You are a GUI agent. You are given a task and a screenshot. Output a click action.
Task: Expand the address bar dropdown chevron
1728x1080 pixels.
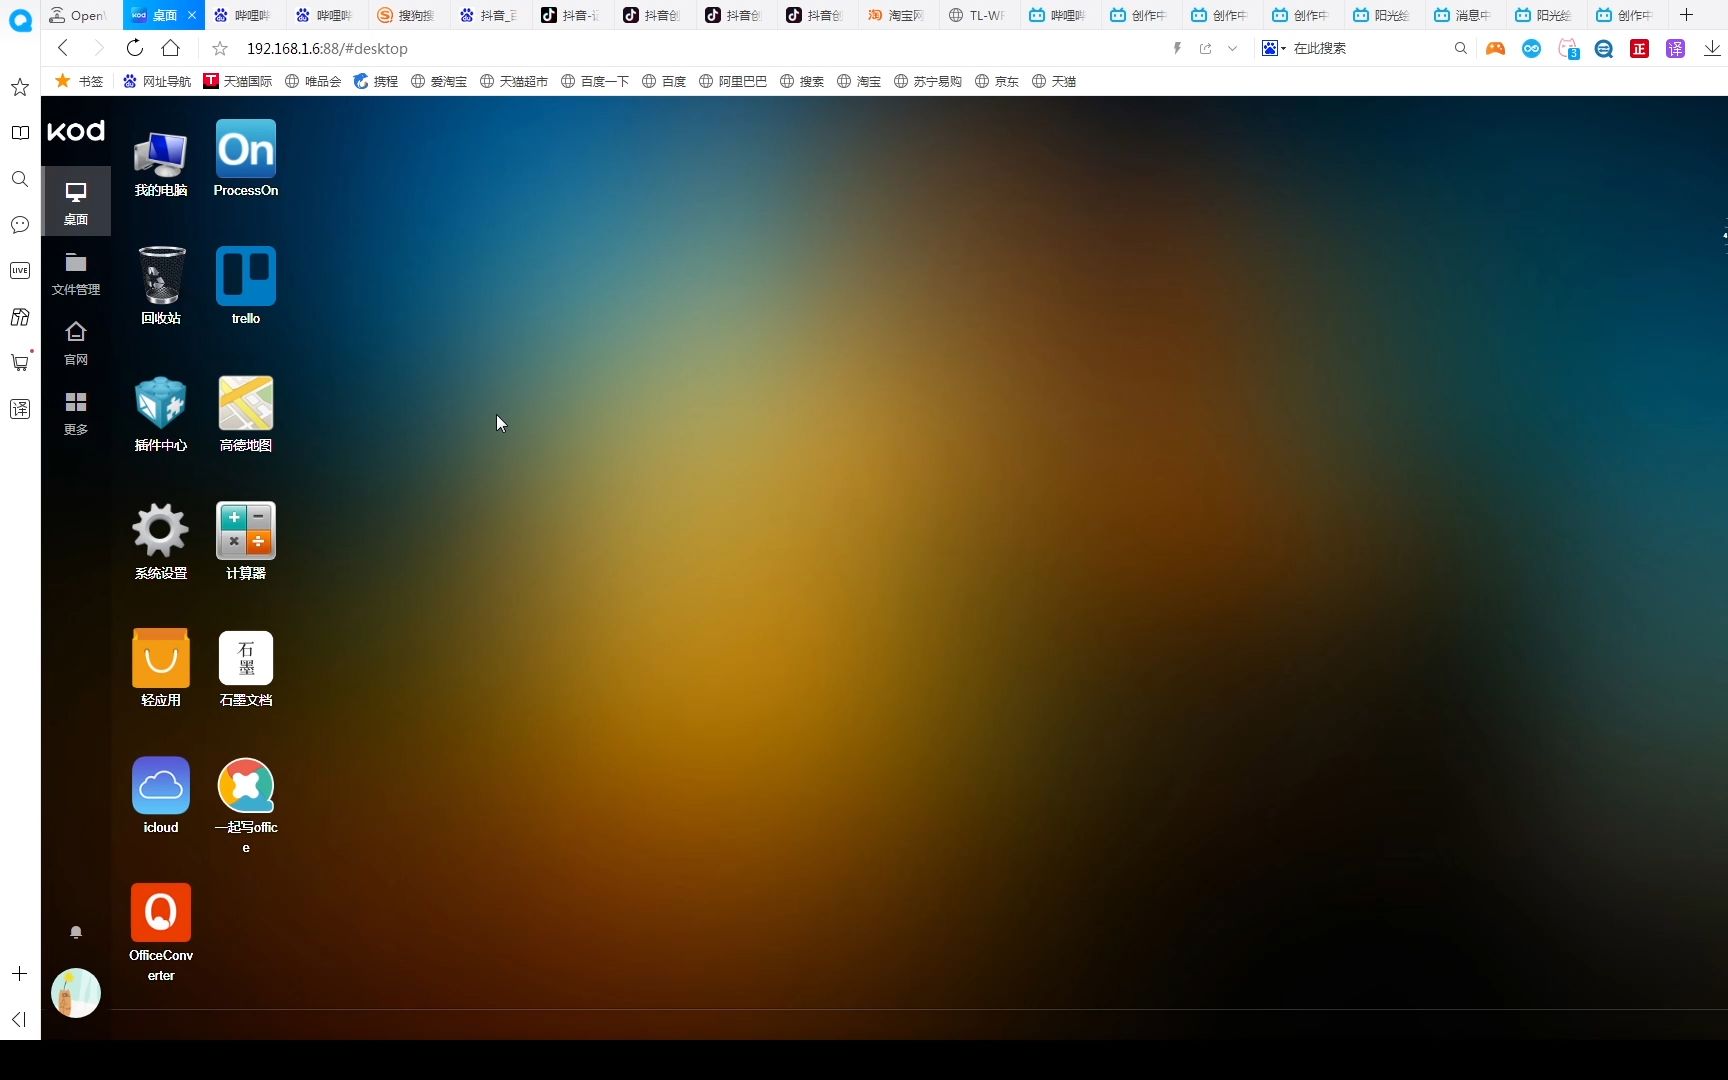(1232, 48)
